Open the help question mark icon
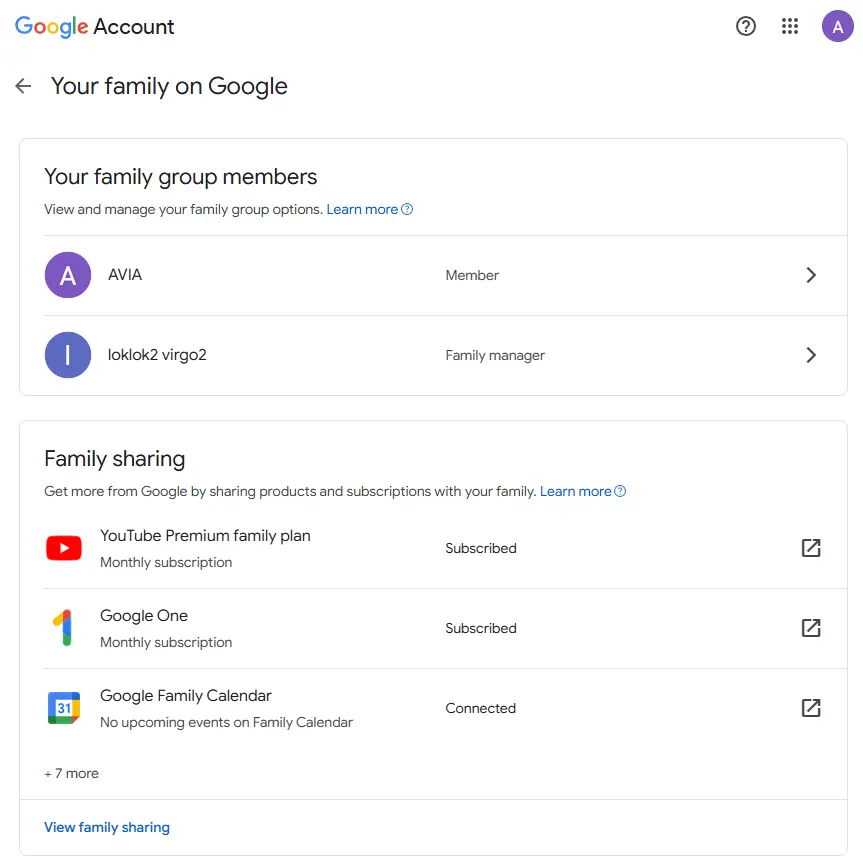Viewport: 863px width, 866px height. pyautogui.click(x=745, y=26)
